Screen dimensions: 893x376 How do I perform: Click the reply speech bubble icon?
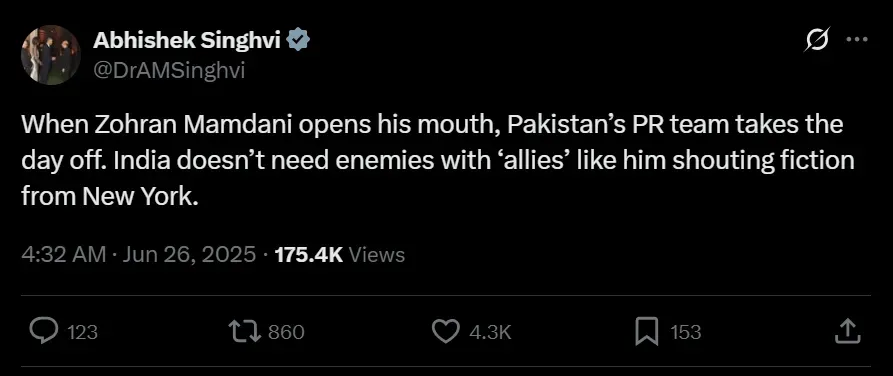click(43, 331)
